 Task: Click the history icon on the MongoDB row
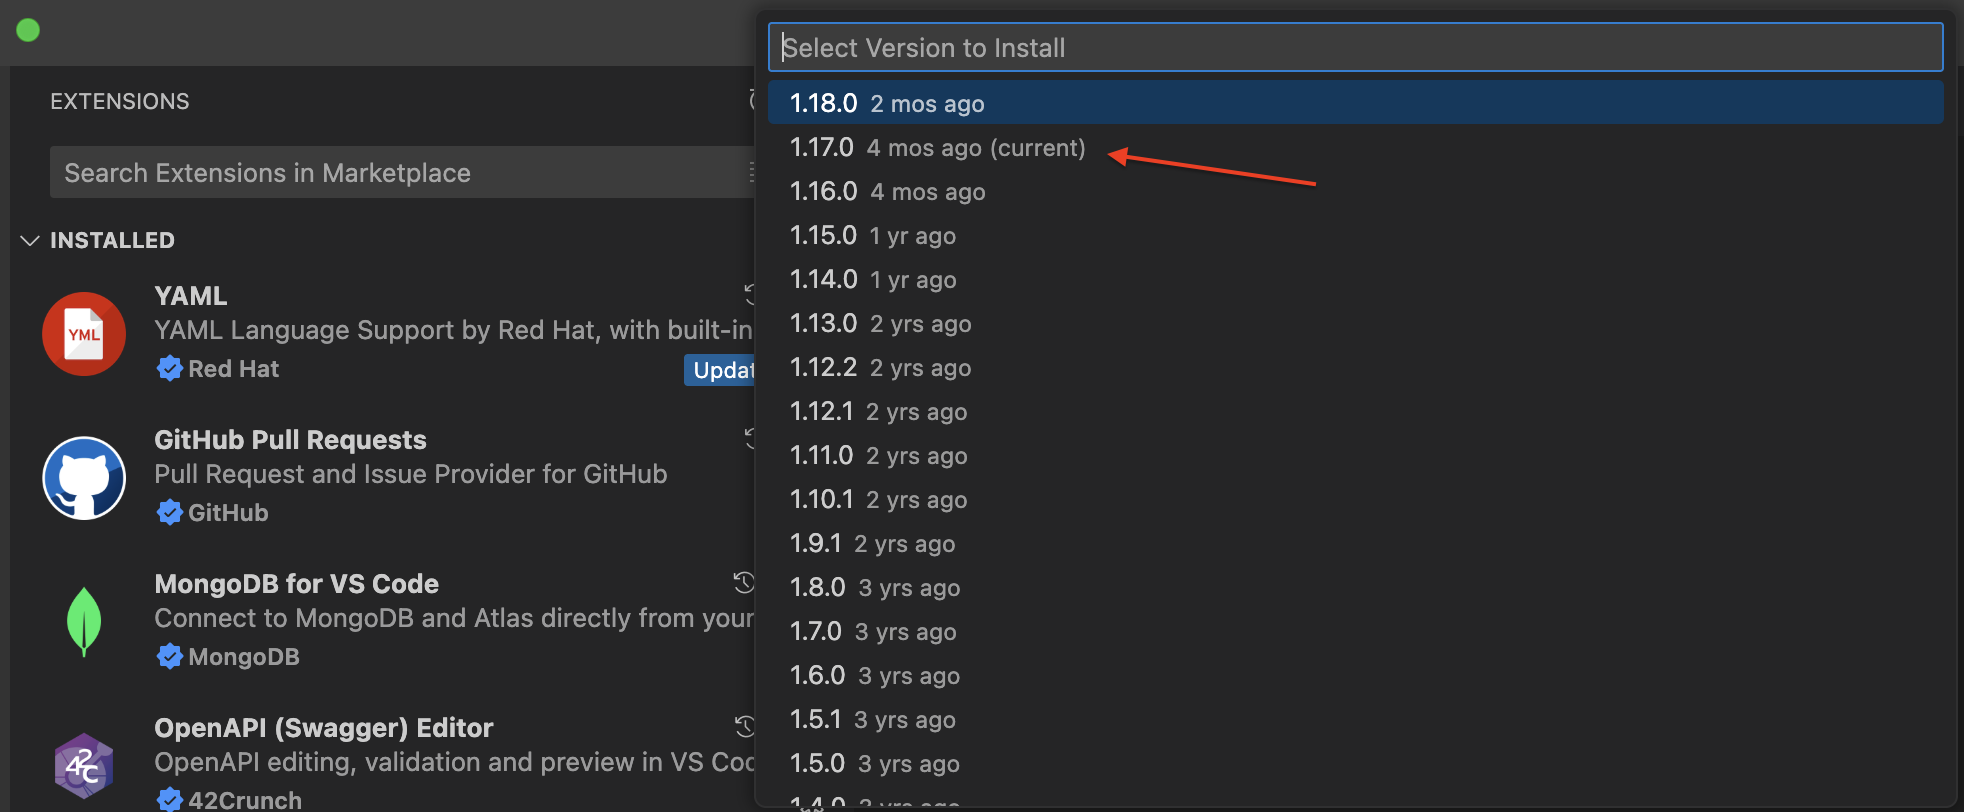743,582
